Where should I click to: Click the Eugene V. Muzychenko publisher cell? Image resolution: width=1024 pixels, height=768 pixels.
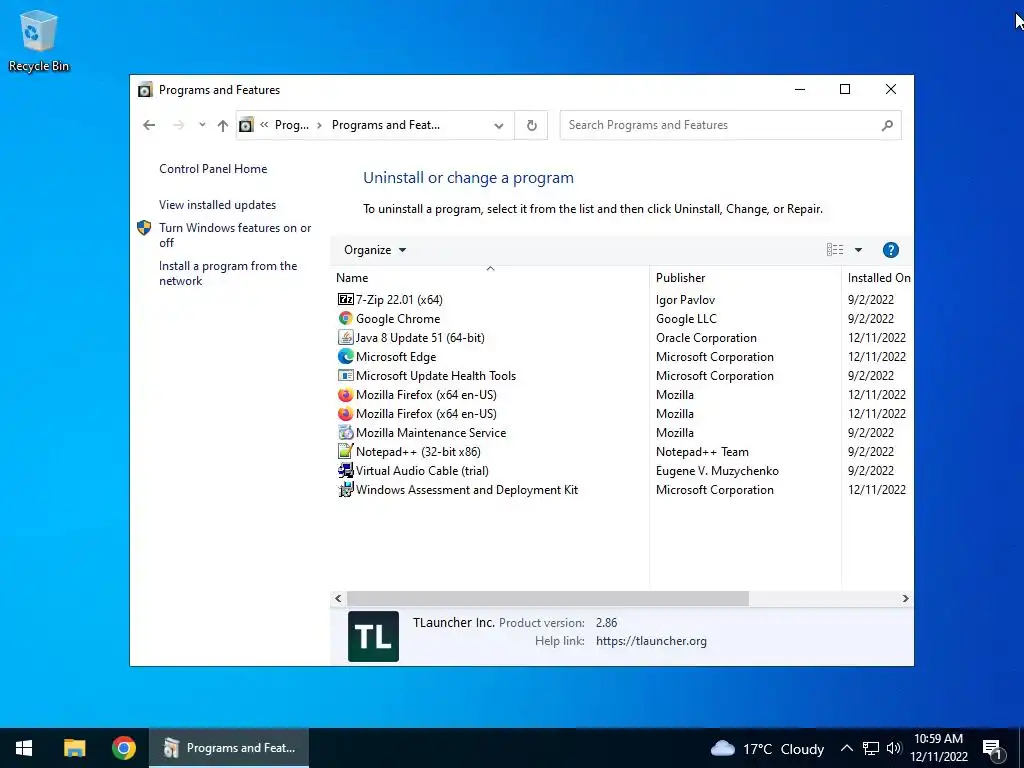[x=717, y=471]
